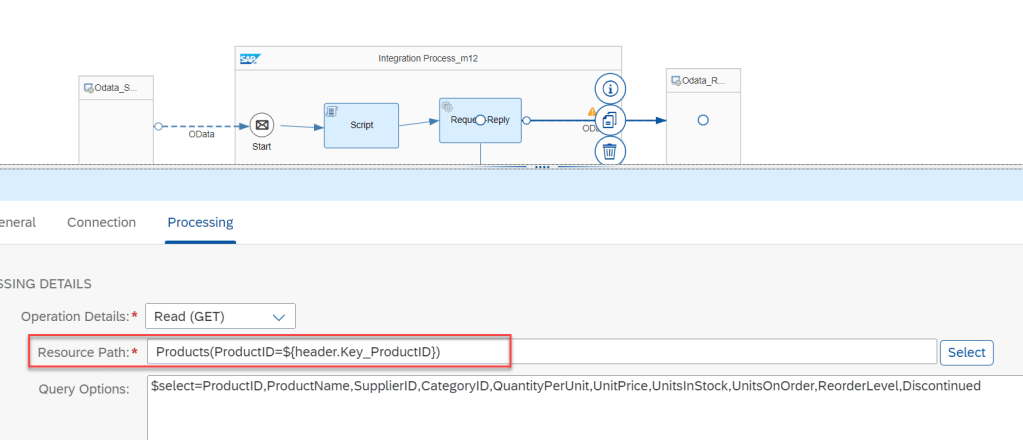The height and width of the screenshot is (440, 1023).
Task: Click the Odata_S sender participant icon
Action: [89, 89]
